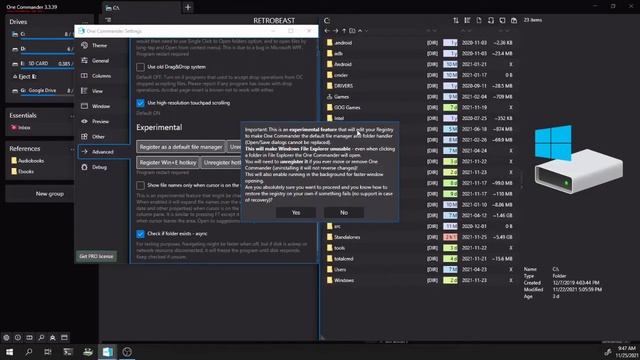The width and height of the screenshot is (640, 360).
Task: Click the shield-shaped icon in right pane toolbar
Action: pos(502,20)
